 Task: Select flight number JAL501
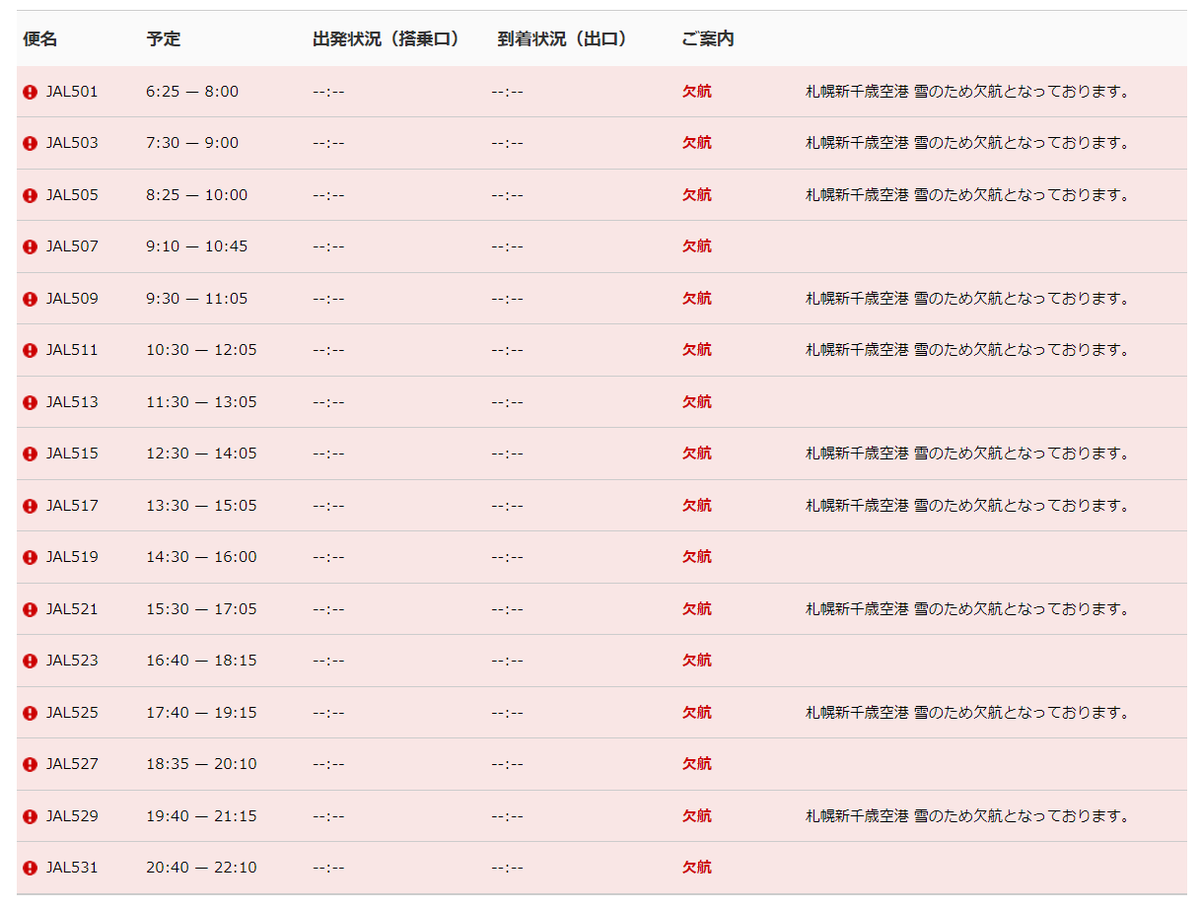[72, 91]
